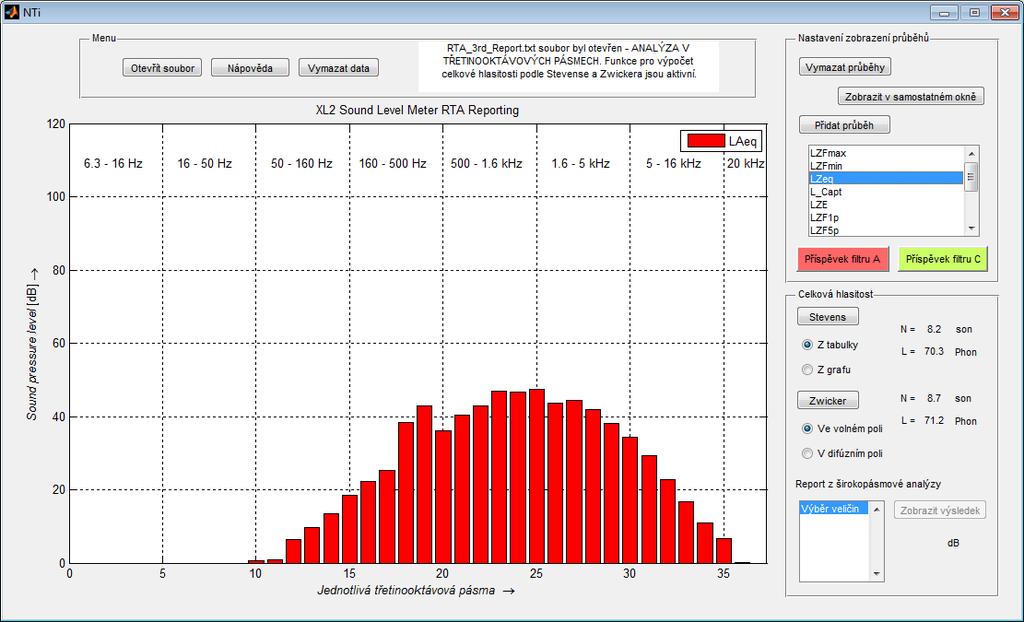This screenshot has height=622, width=1024.
Task: Choose the 'Ve volném poli' option
Action: pyautogui.click(x=807, y=429)
